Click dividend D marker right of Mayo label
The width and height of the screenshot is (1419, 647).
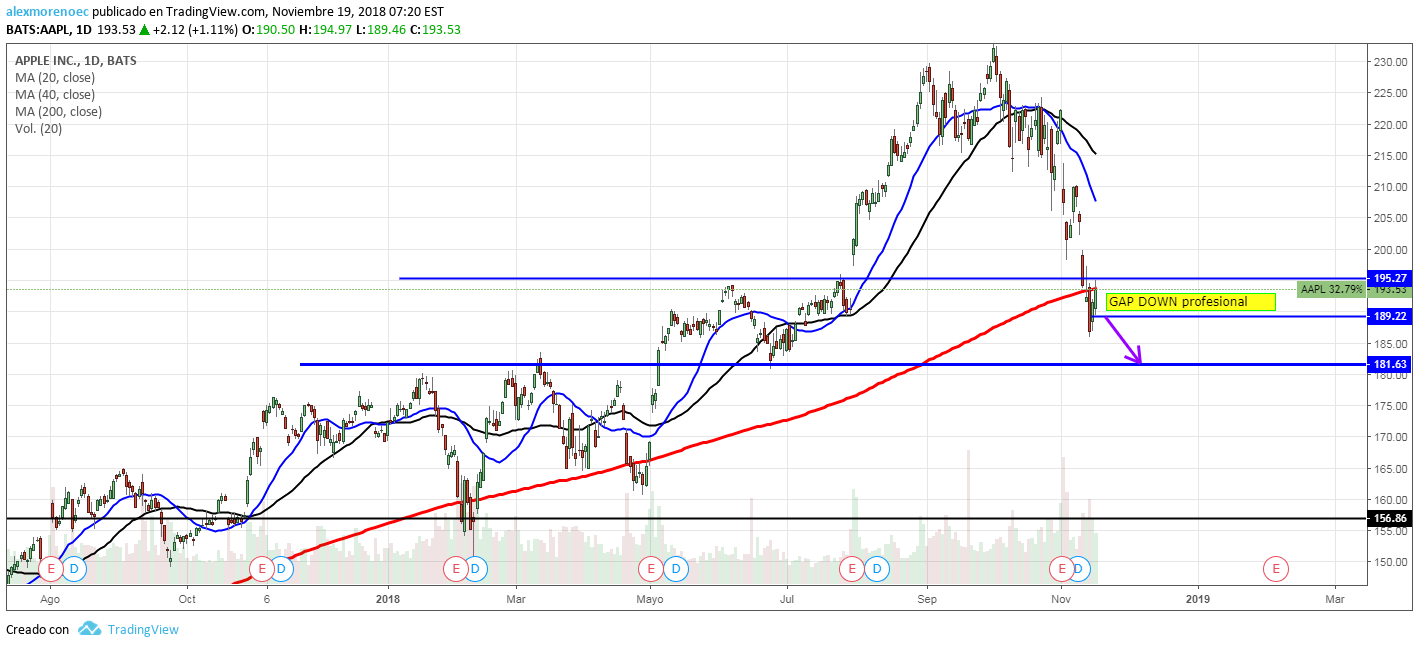(x=676, y=569)
